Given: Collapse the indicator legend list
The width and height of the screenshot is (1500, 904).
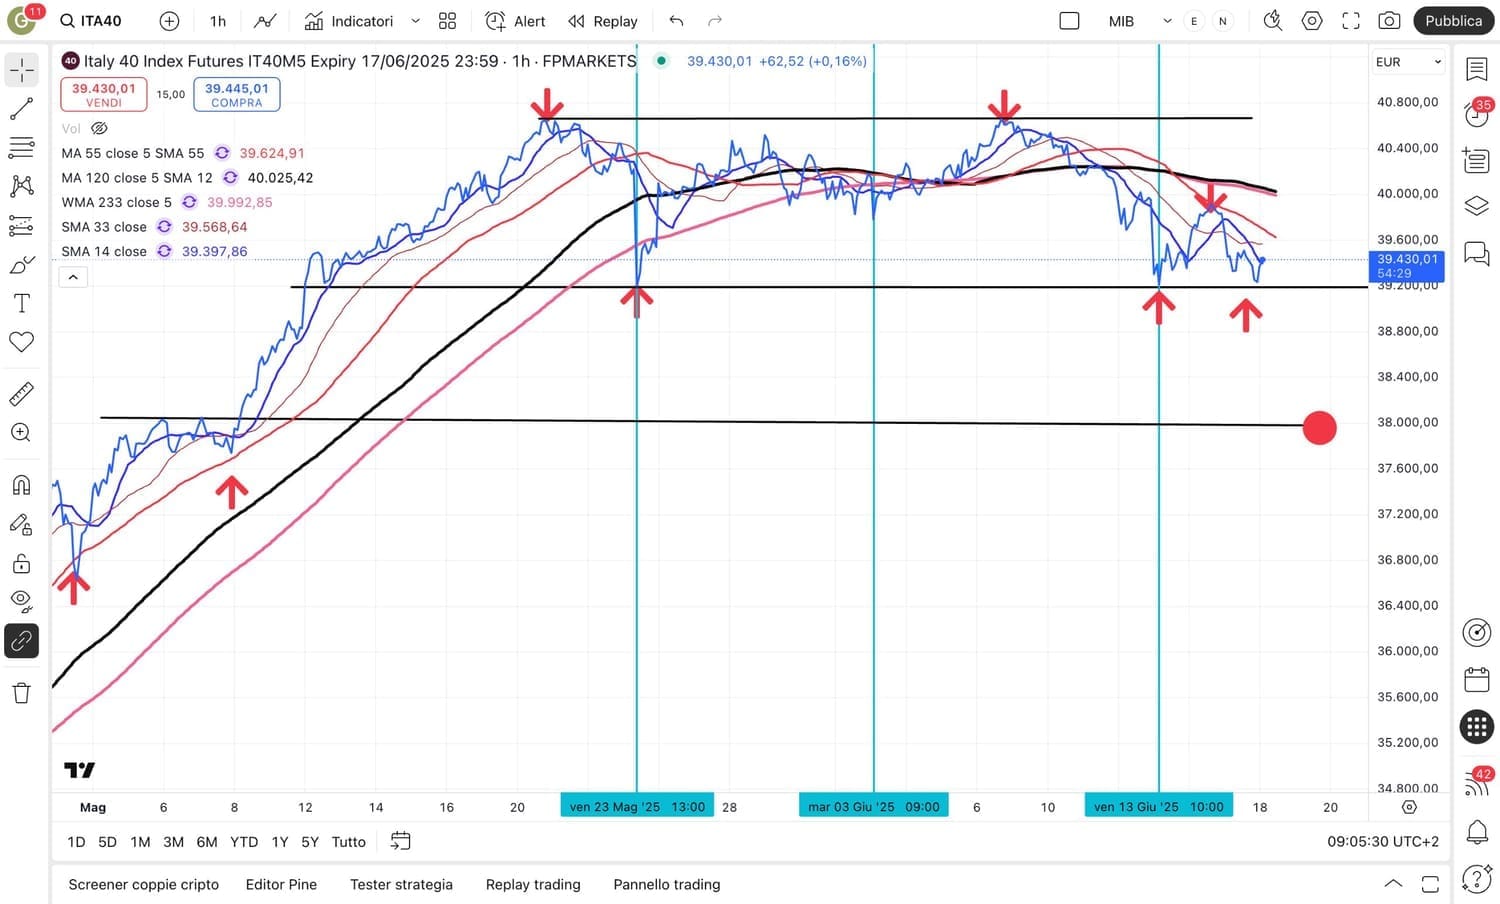Looking at the screenshot, I should click(73, 277).
